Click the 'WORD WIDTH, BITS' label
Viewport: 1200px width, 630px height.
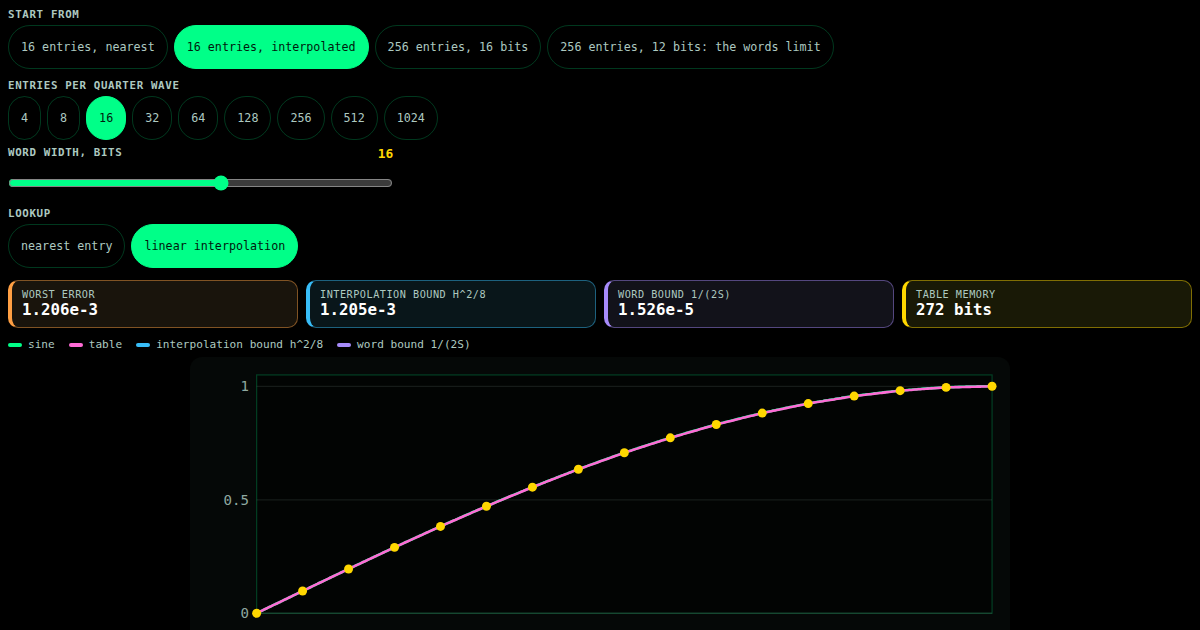65,152
